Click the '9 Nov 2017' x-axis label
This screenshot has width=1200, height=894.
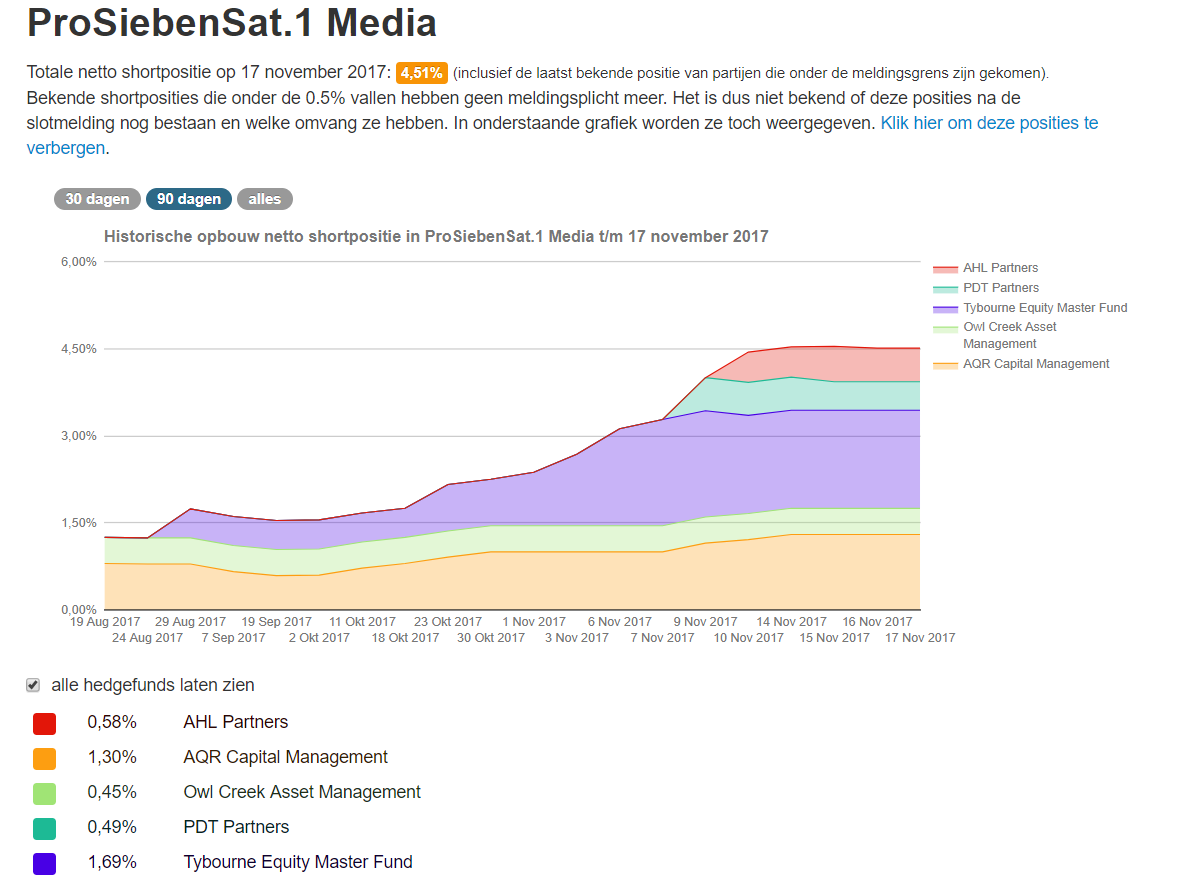click(706, 622)
